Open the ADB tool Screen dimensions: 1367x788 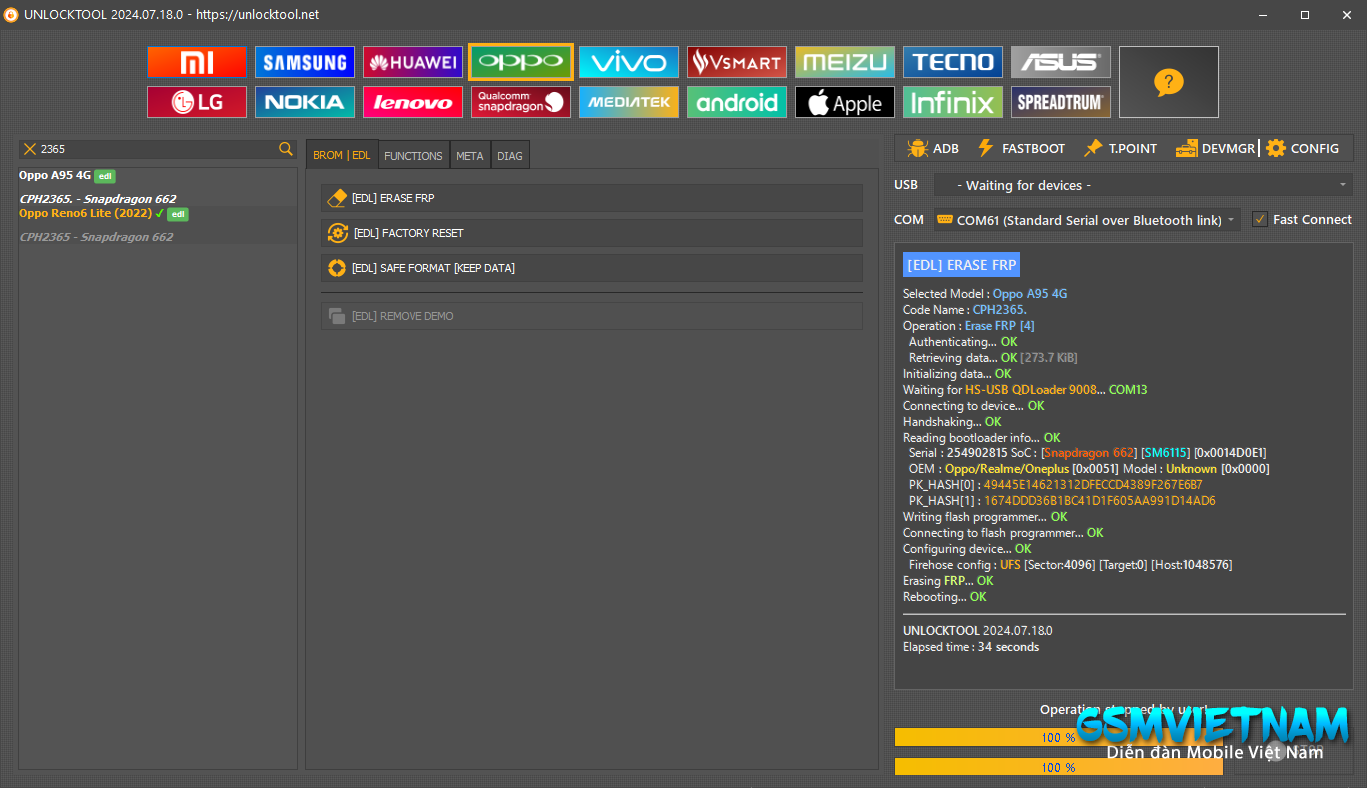[933, 148]
